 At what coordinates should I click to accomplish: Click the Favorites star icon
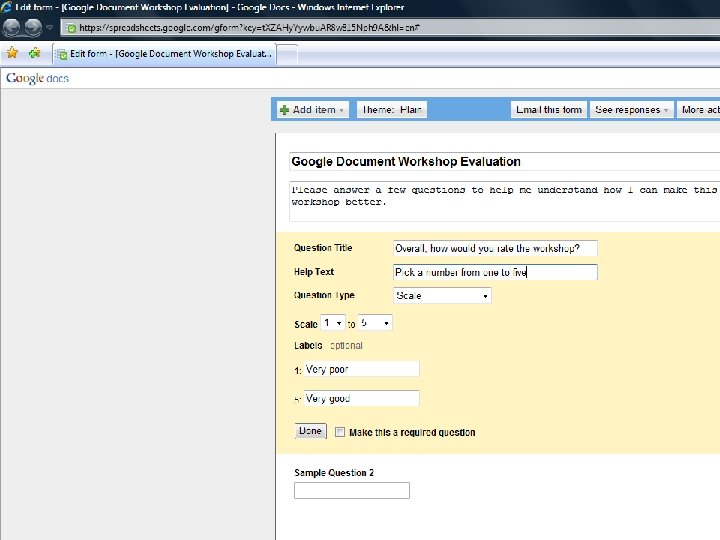tap(12, 53)
